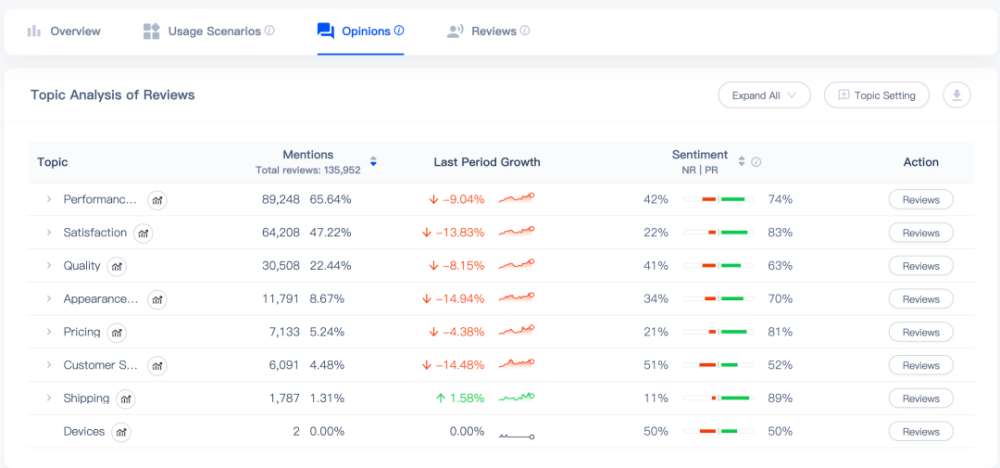Viewport: 1000px width, 468px height.
Task: Click Performance growth sparkline
Action: (517, 198)
